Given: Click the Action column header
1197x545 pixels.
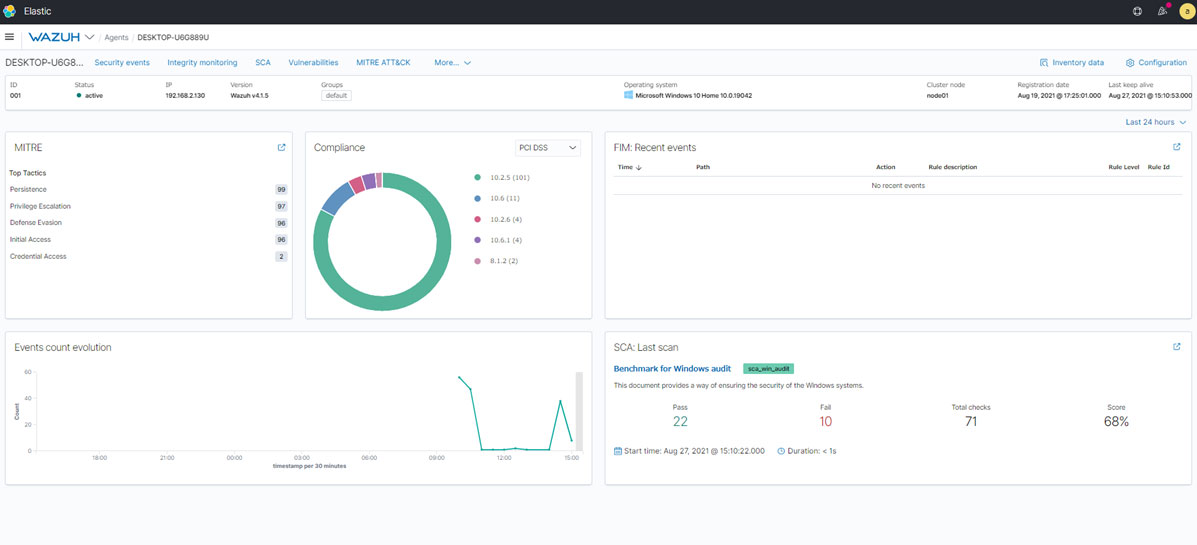Looking at the screenshot, I should point(886,167).
